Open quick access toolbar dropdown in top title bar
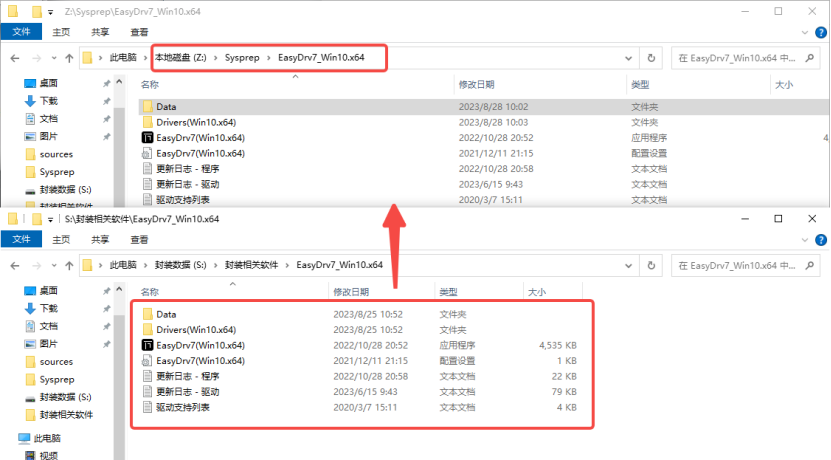Image resolution: width=831 pixels, height=460 pixels. tap(50, 12)
